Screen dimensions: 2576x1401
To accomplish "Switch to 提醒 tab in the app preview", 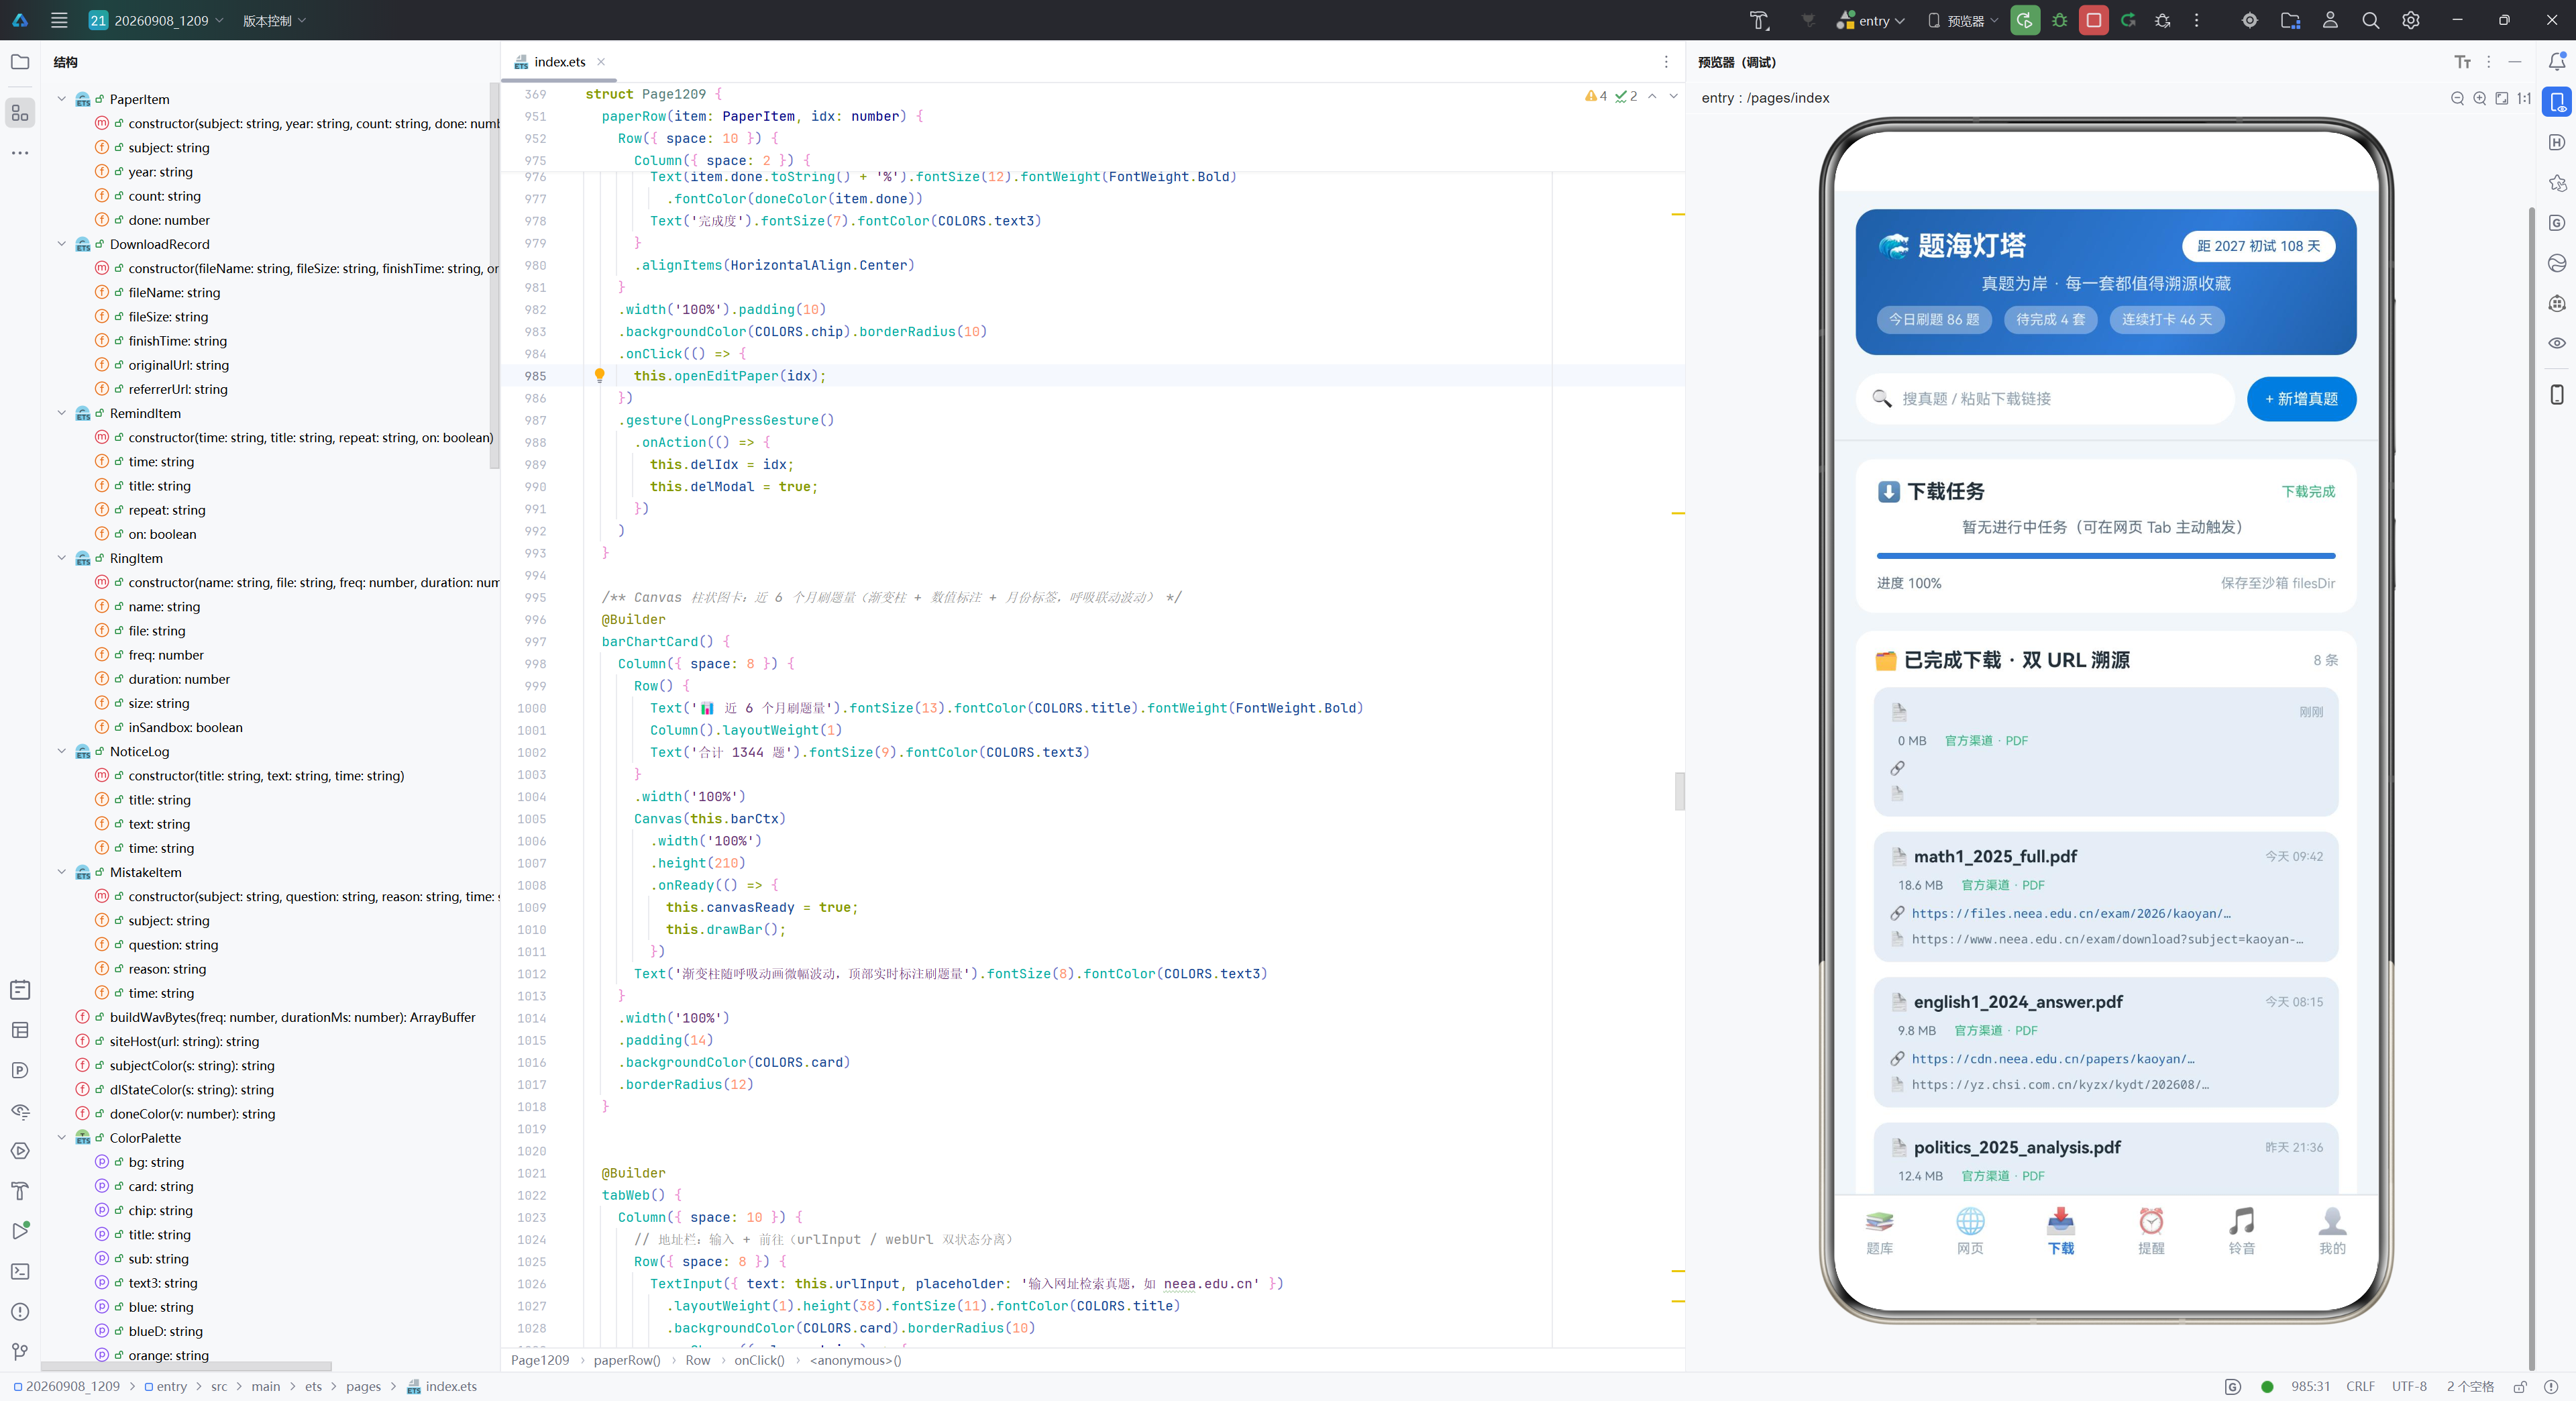I will point(2151,1232).
